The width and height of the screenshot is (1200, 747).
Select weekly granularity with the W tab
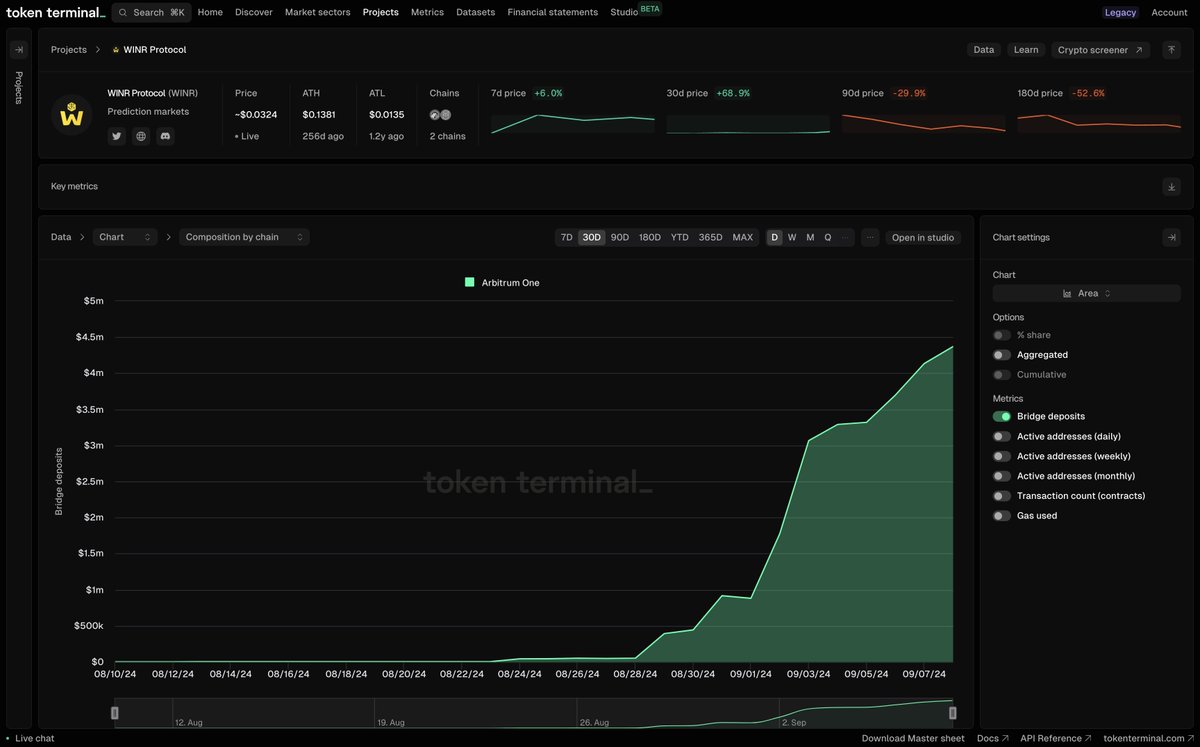coord(791,237)
